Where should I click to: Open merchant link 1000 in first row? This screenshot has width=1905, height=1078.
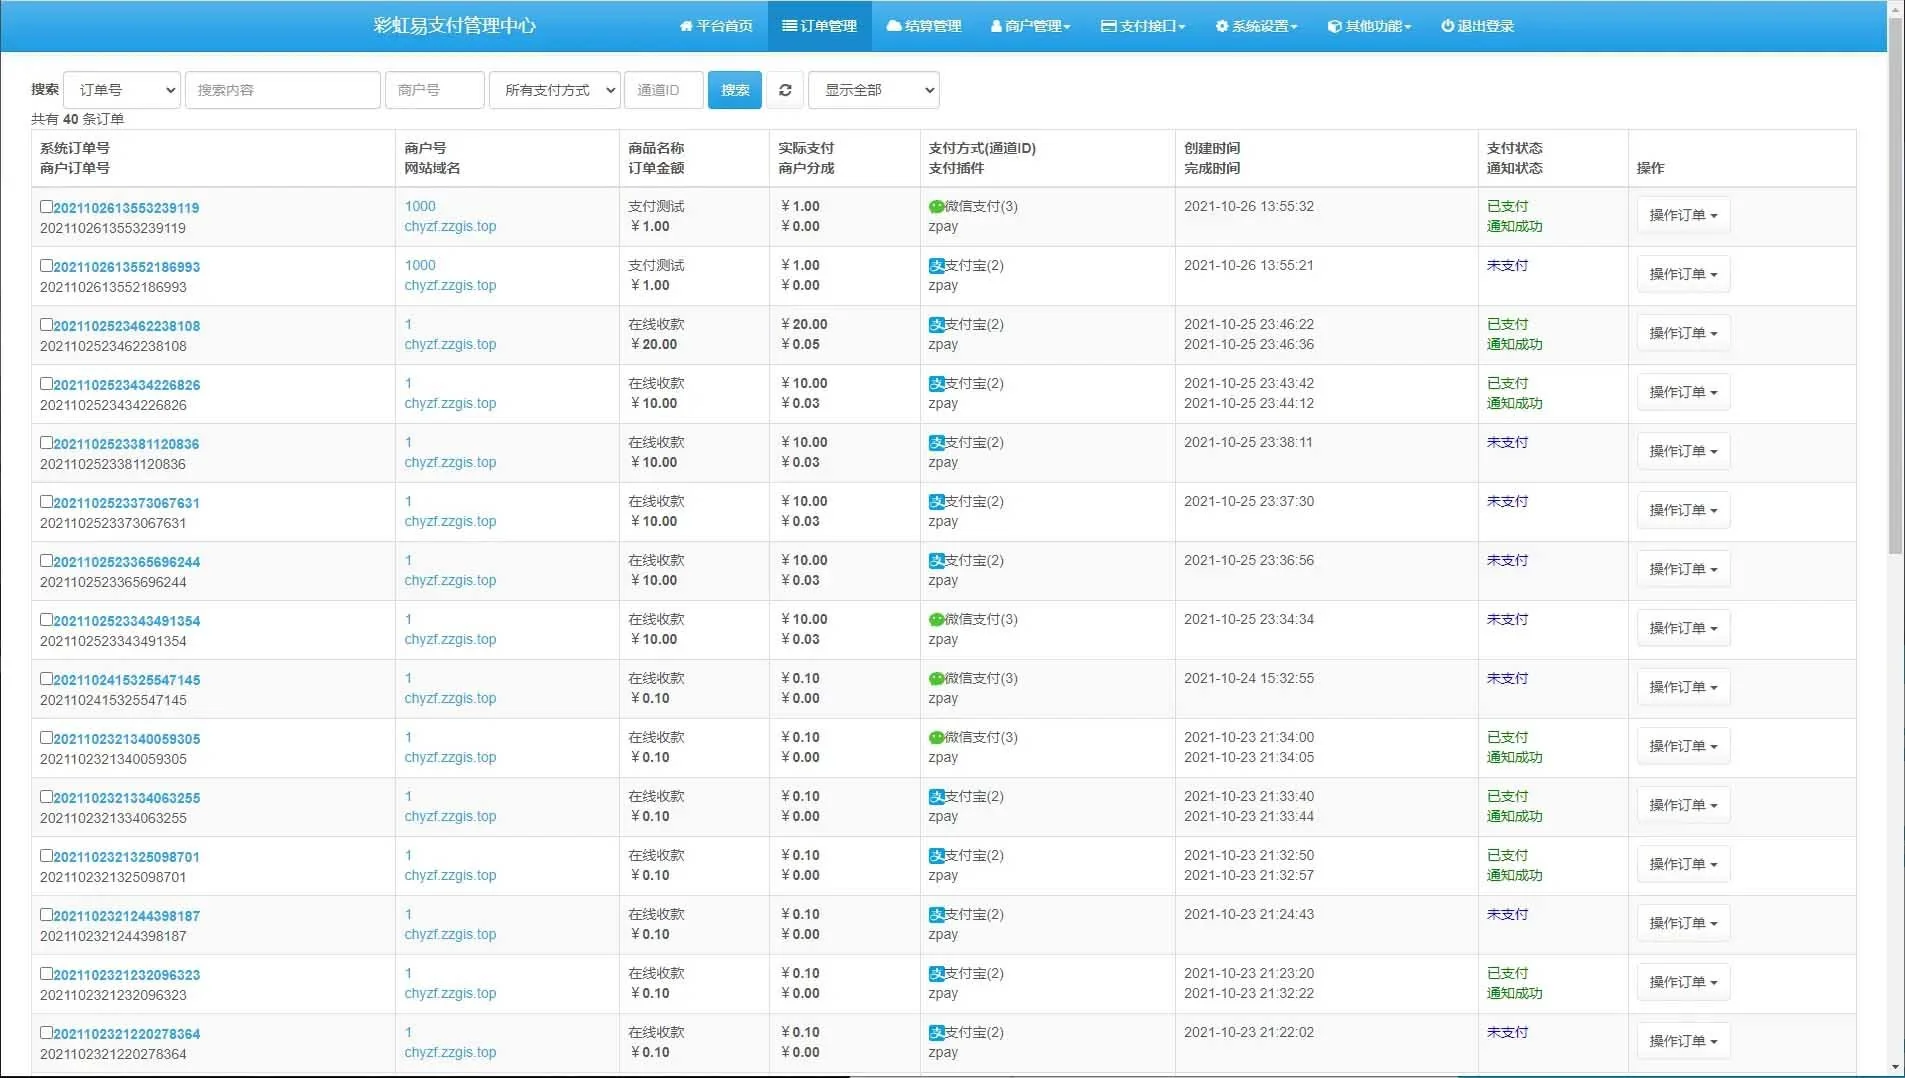(420, 206)
